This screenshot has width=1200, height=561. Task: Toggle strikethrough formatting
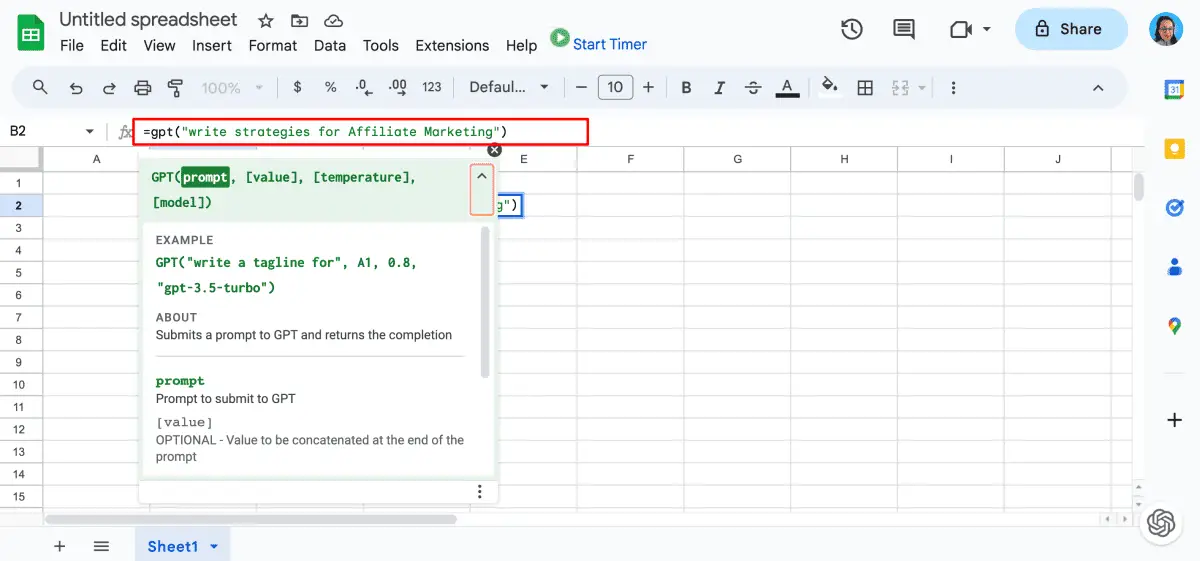(x=753, y=87)
